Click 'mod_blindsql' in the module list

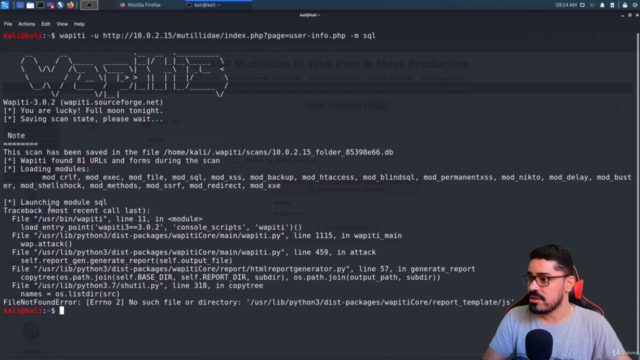388,178
